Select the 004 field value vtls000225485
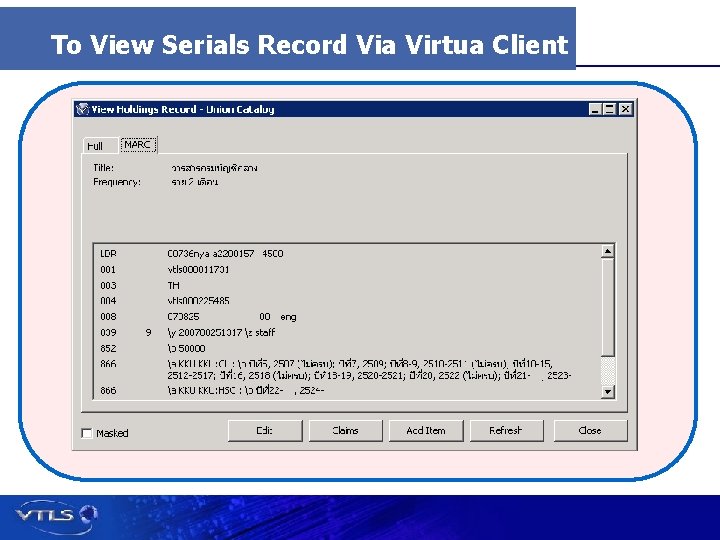The image size is (720, 540). click(198, 301)
